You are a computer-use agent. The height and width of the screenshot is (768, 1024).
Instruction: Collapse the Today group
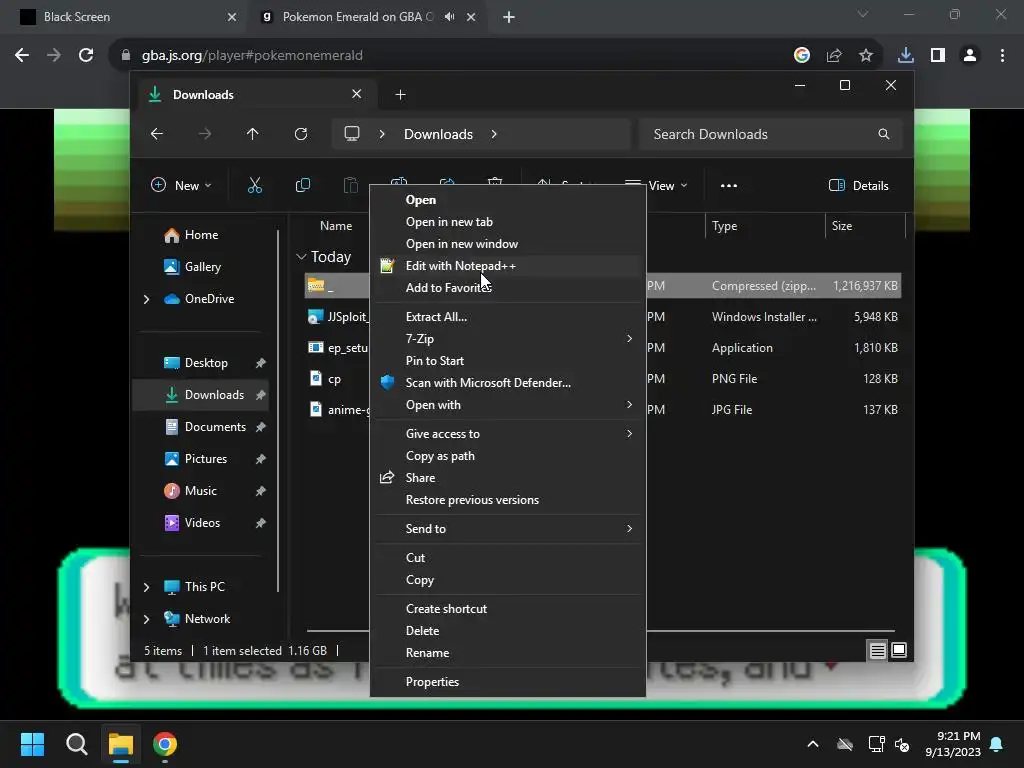coord(301,257)
